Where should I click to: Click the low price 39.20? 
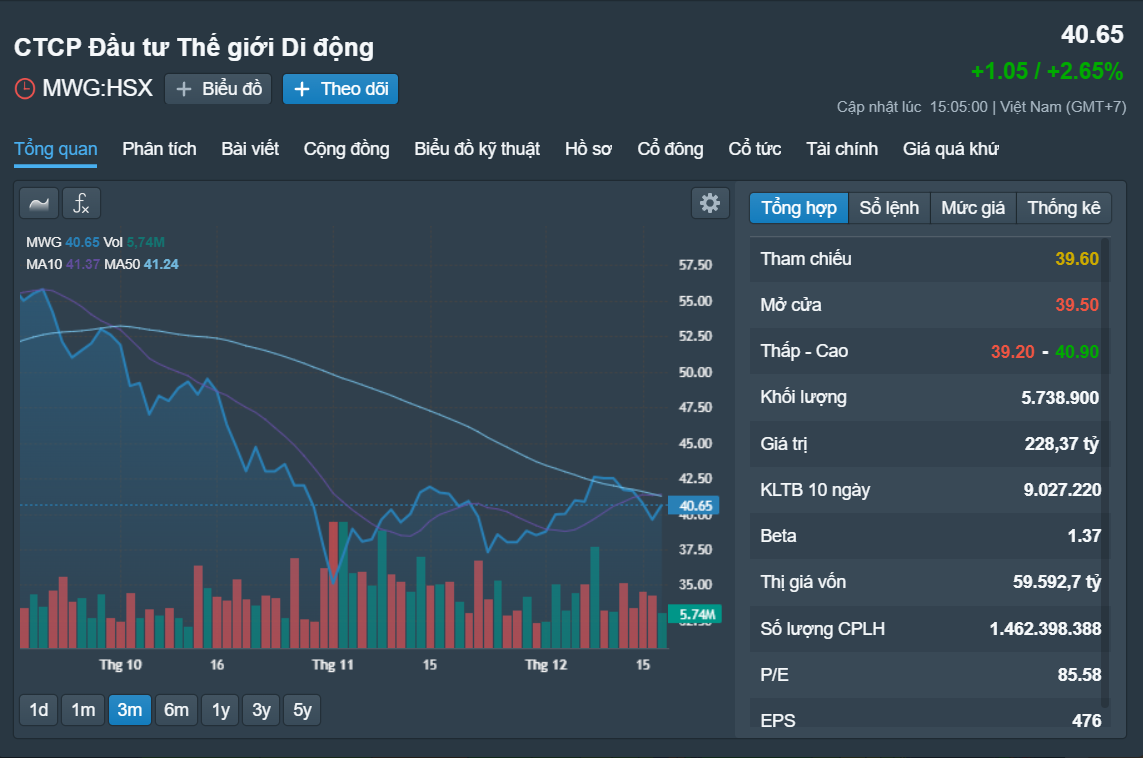coord(1013,351)
